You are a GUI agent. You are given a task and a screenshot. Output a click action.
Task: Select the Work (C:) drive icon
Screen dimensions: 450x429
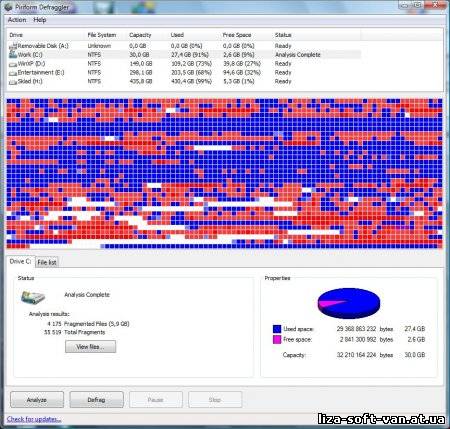(x=13, y=55)
